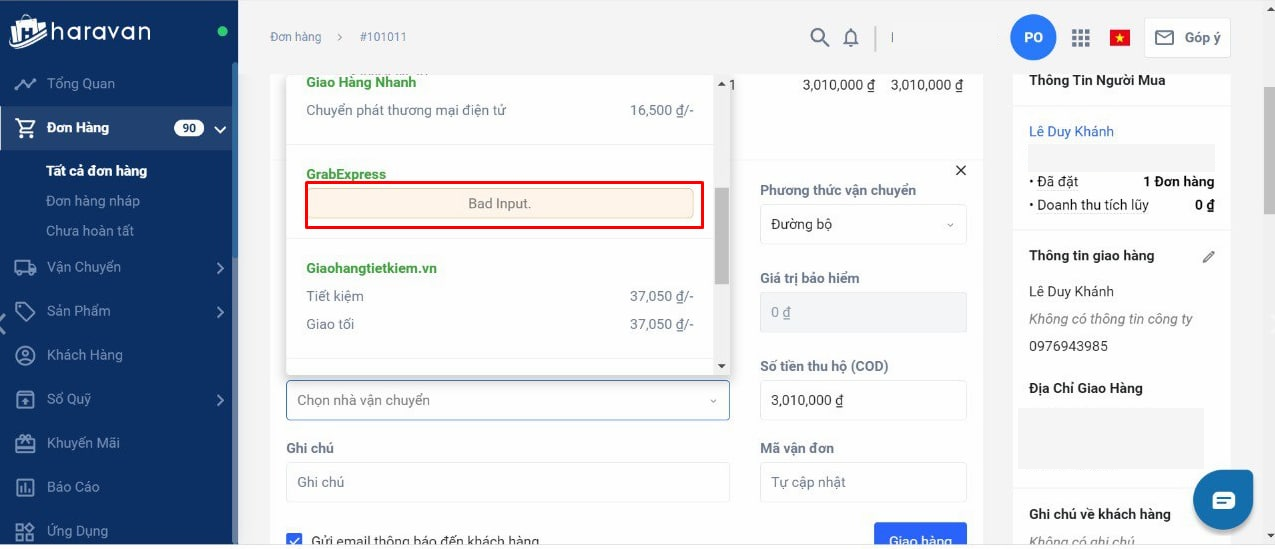1275x549 pixels.
Task: Close the shipping panel with X
Action: [x=961, y=171]
